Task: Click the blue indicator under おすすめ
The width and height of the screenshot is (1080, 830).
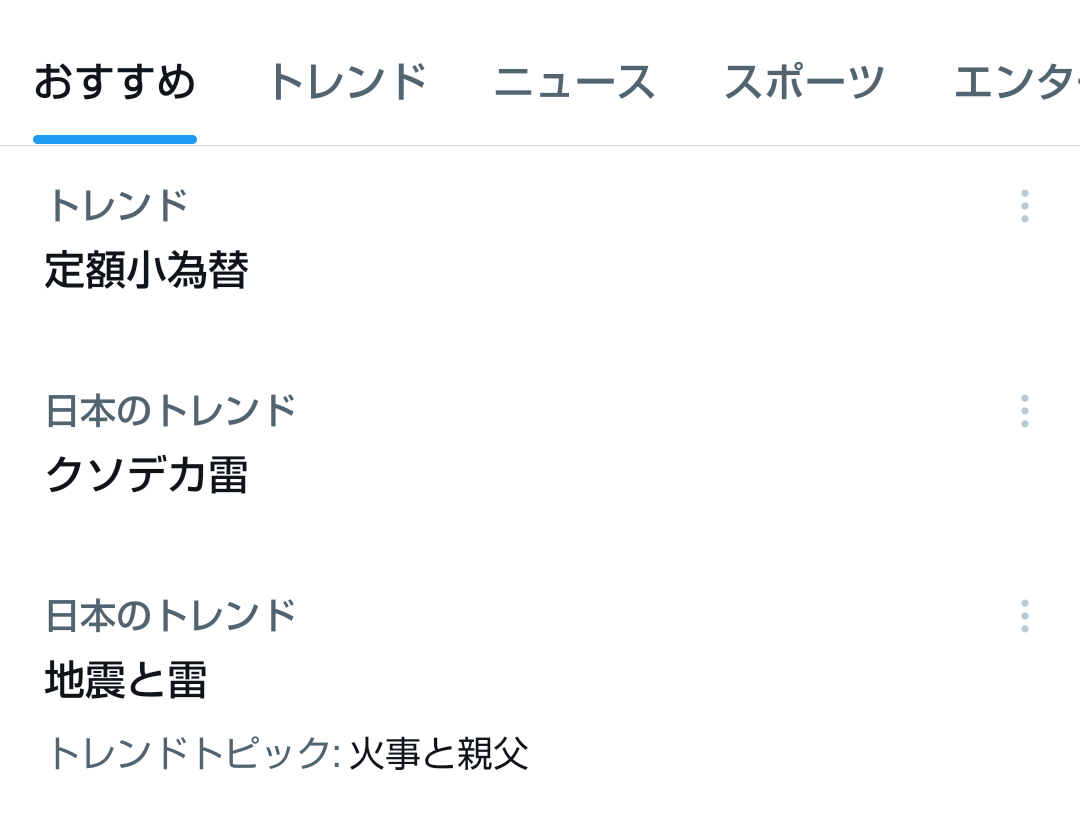Action: (115, 139)
